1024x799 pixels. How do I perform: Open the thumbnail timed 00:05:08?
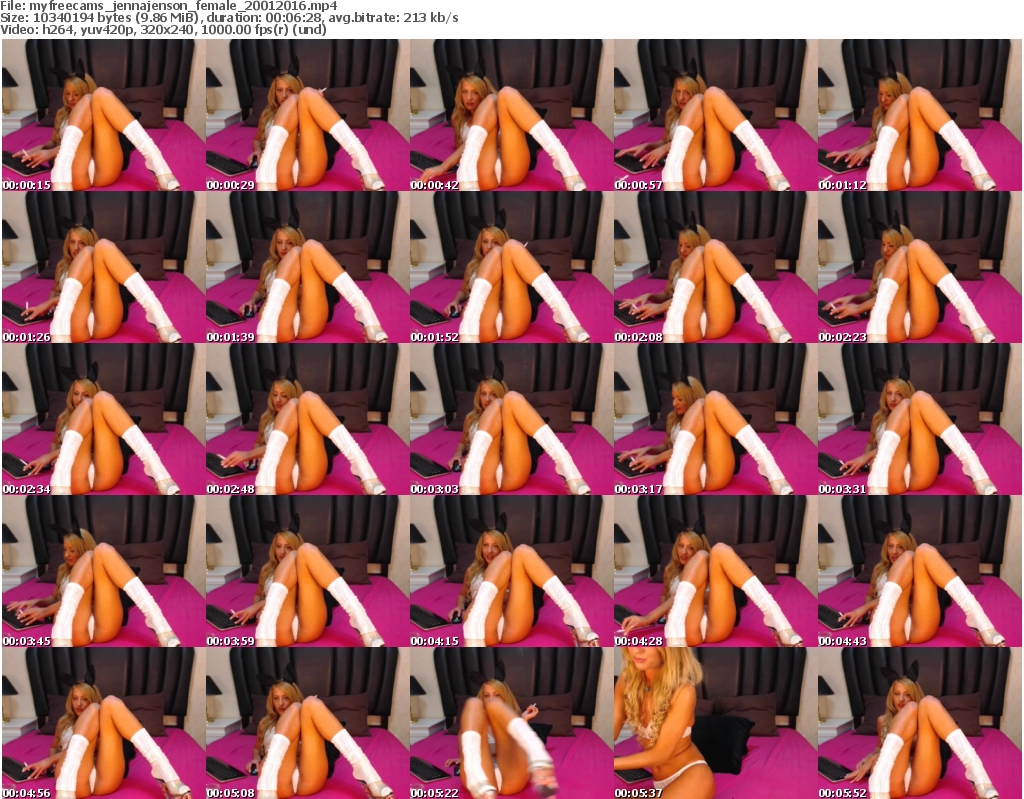click(x=307, y=723)
